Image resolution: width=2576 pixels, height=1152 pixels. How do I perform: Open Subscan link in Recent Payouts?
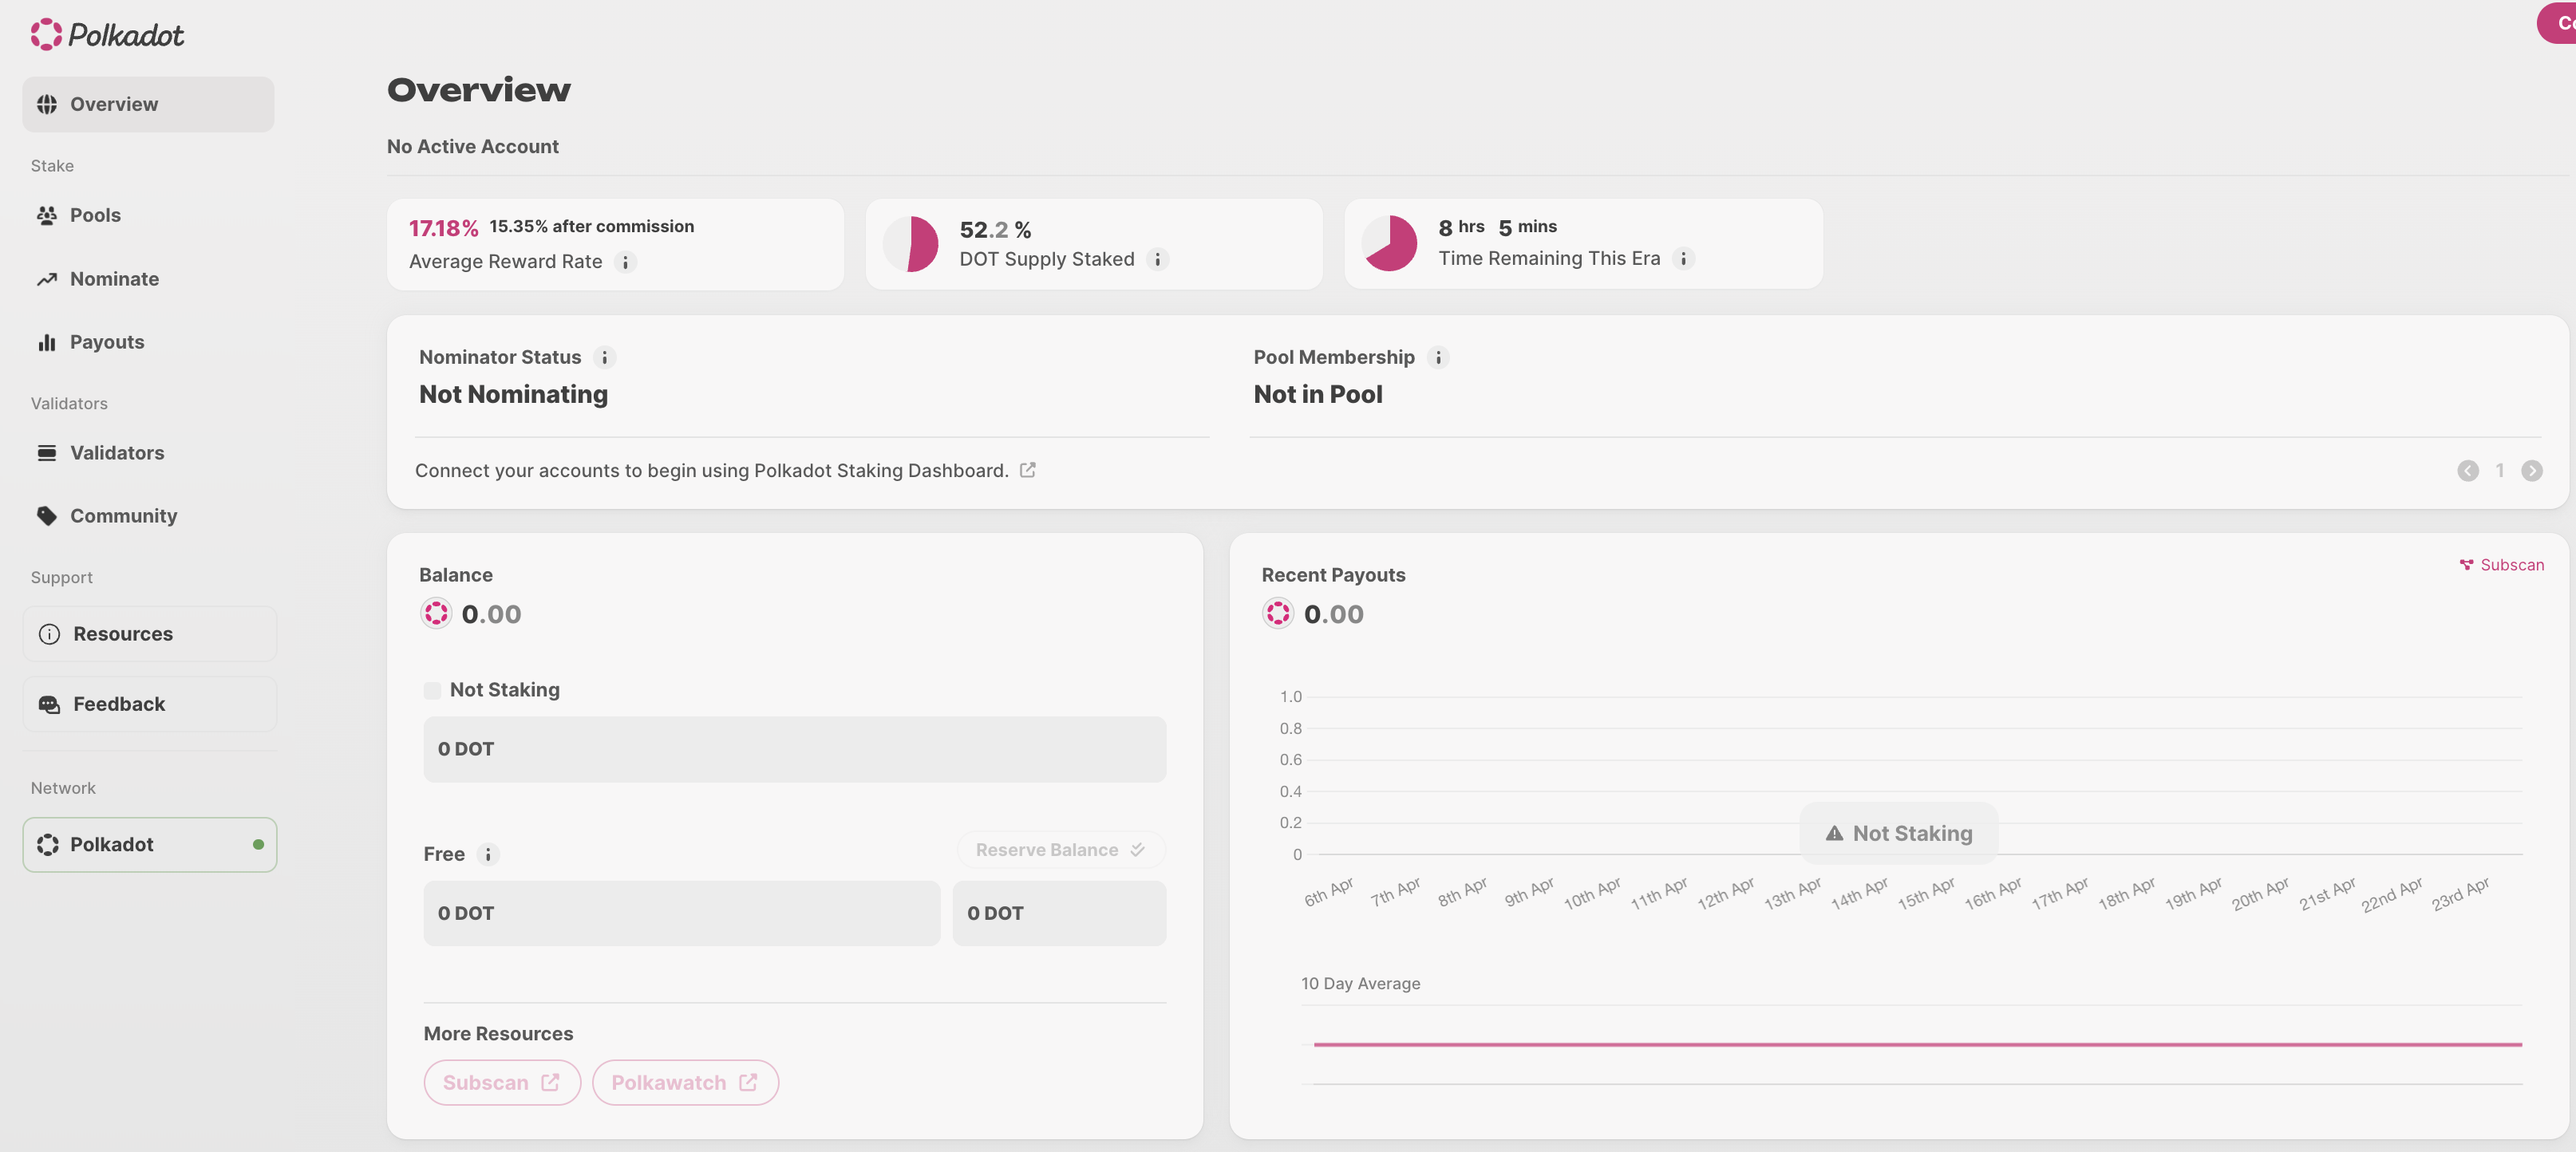(2502, 565)
